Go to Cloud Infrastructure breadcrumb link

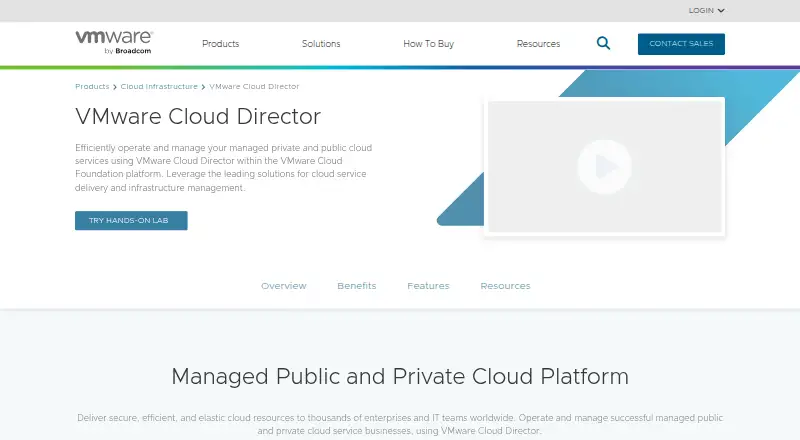click(159, 87)
